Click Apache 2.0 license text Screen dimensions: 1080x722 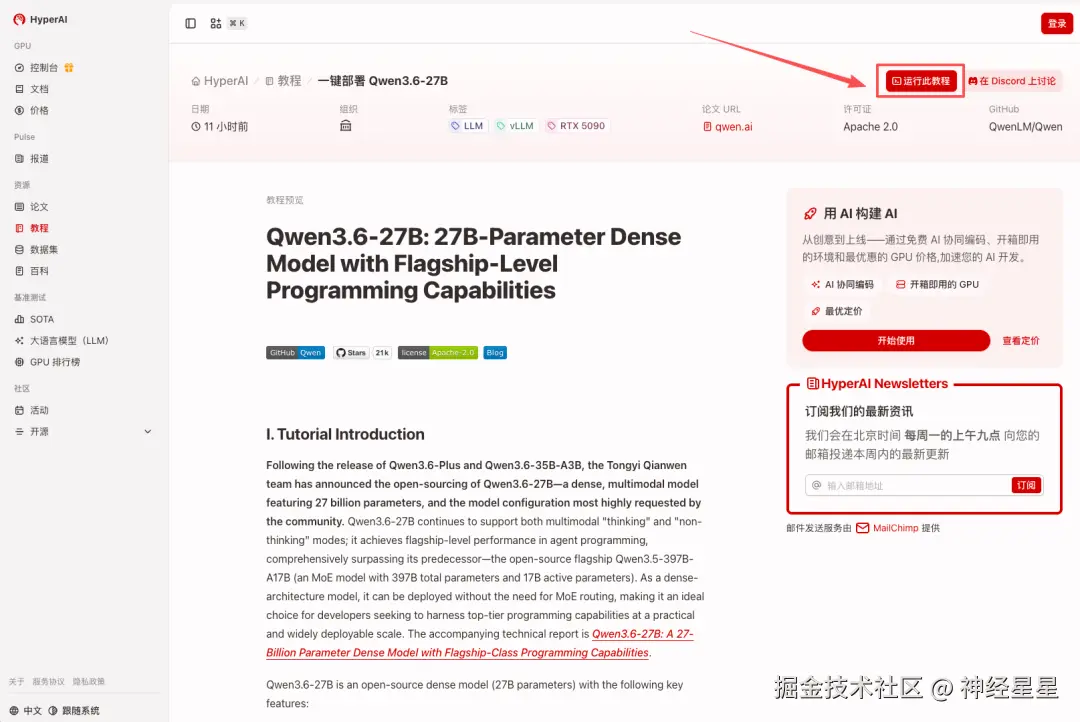click(871, 127)
